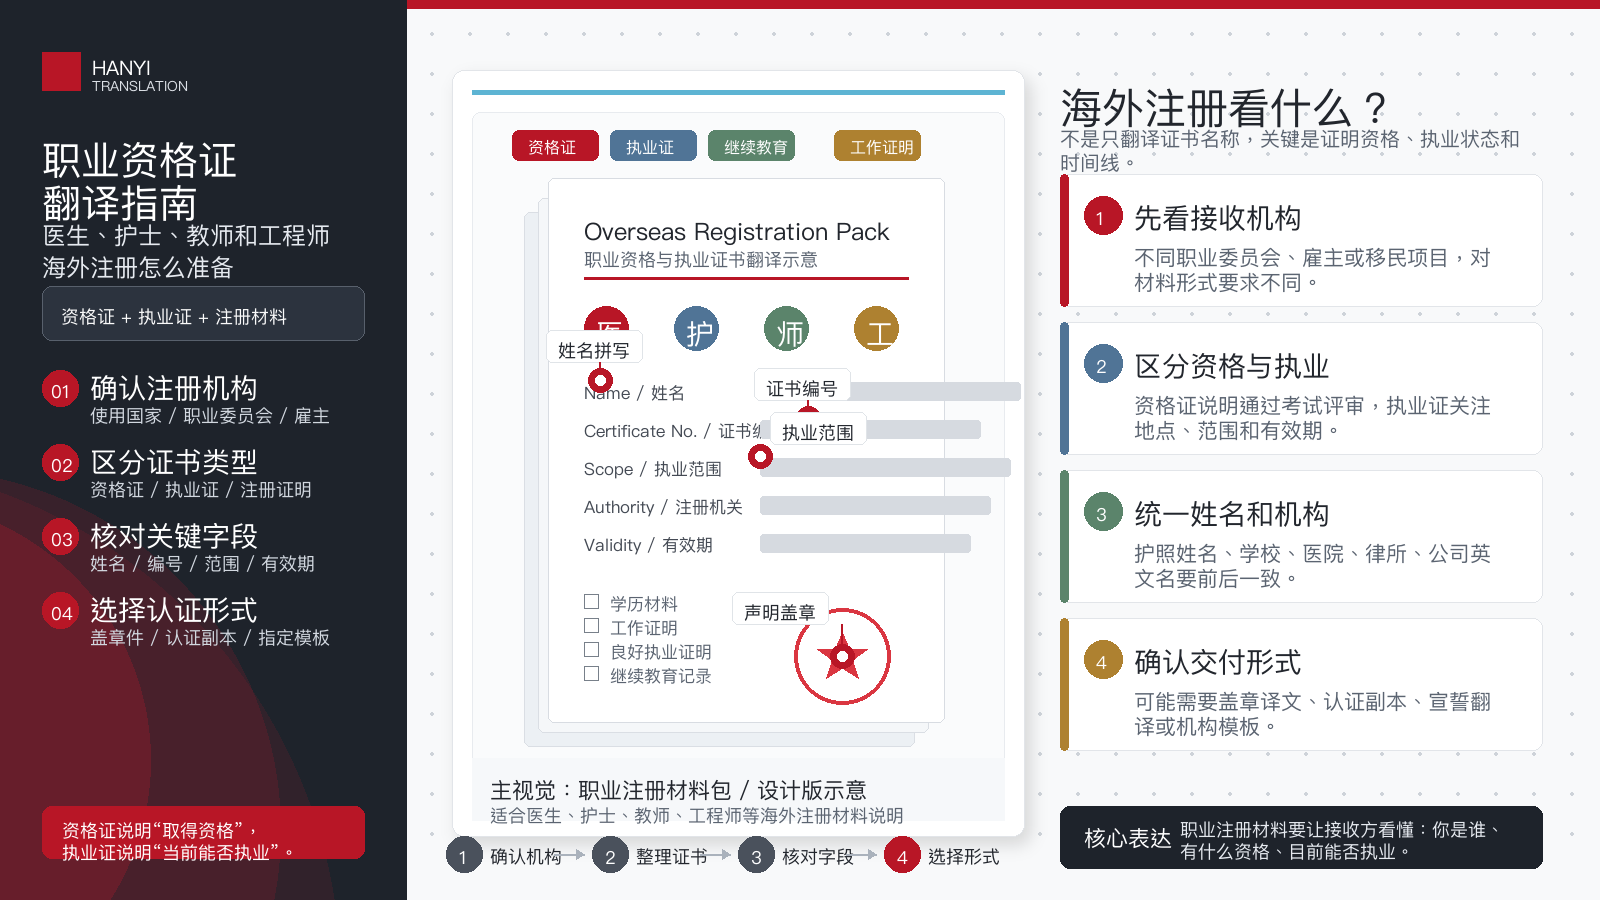The image size is (1600, 900).
Task: Click the red ring marker above Name / 姓名
Action: pos(600,380)
